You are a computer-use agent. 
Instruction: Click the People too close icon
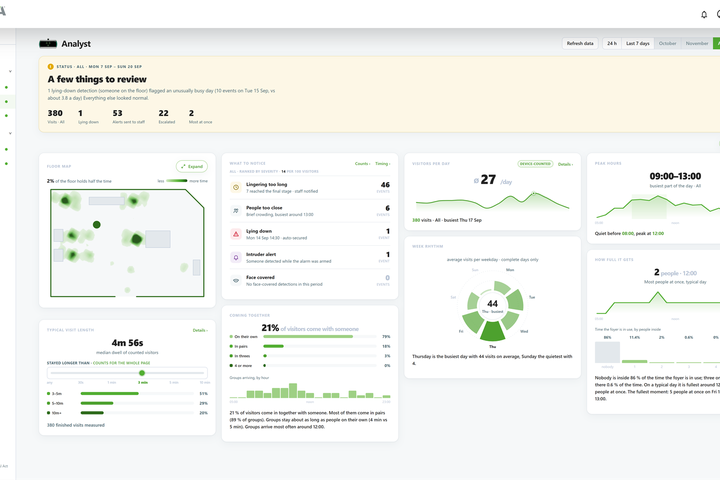[x=236, y=211]
